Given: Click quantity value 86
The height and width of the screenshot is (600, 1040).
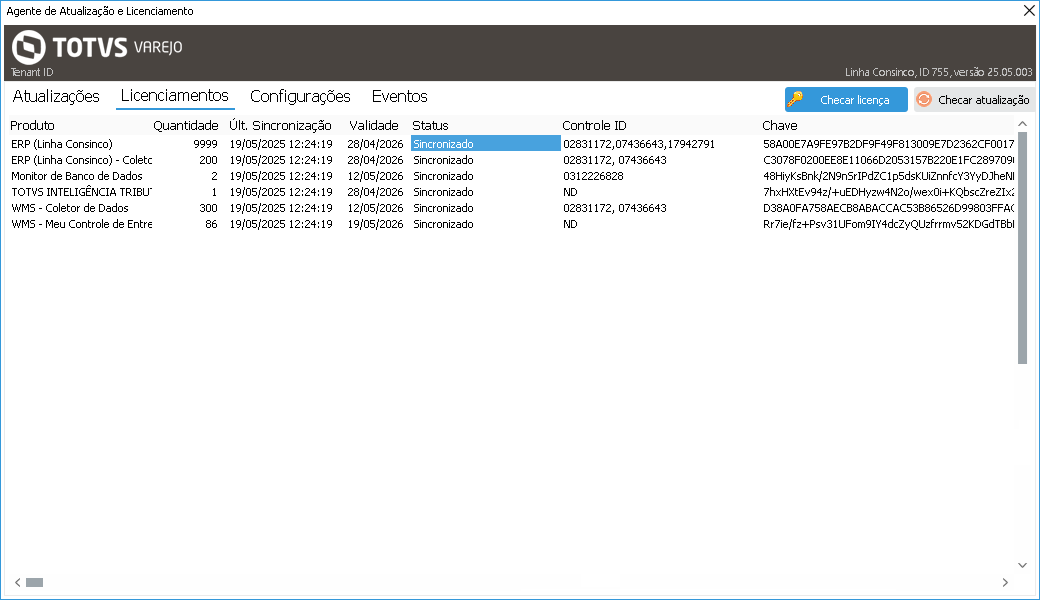Looking at the screenshot, I should pyautogui.click(x=212, y=223).
